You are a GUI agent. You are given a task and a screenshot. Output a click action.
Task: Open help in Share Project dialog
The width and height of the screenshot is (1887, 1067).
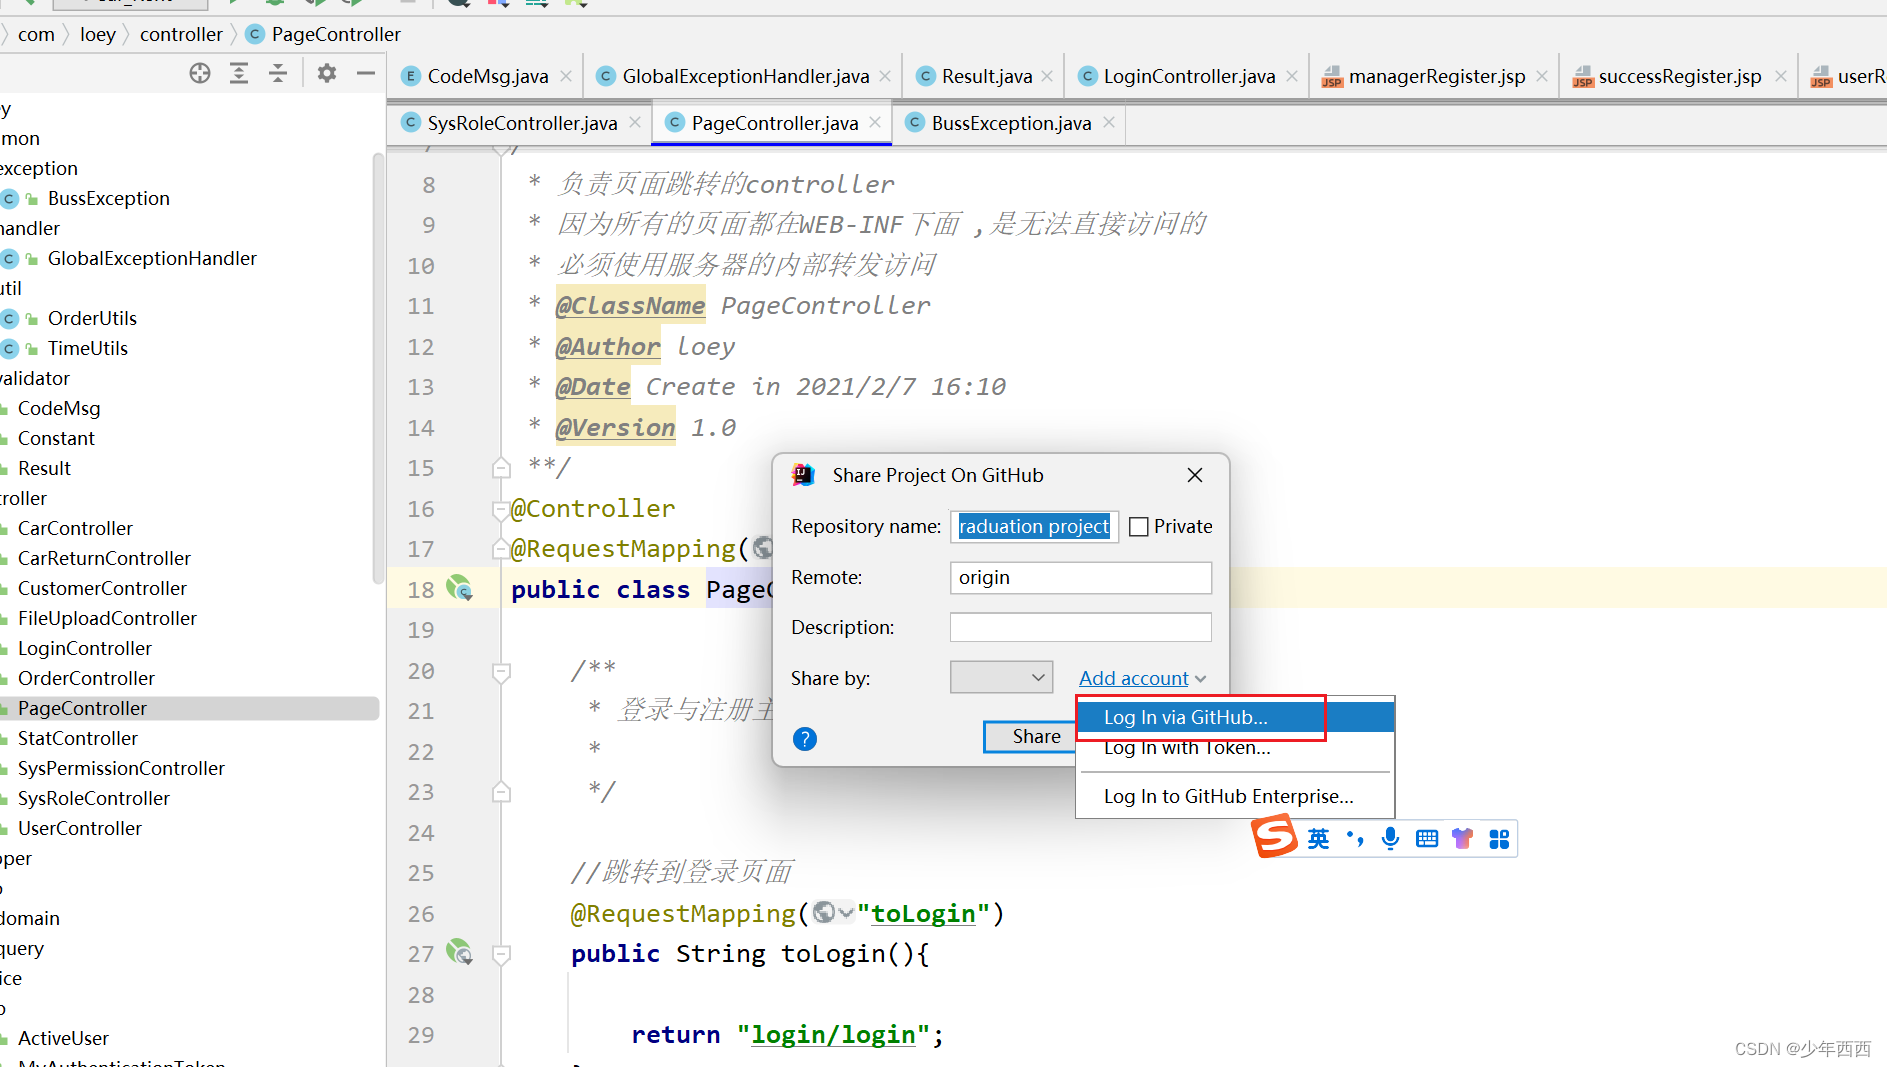[805, 739]
